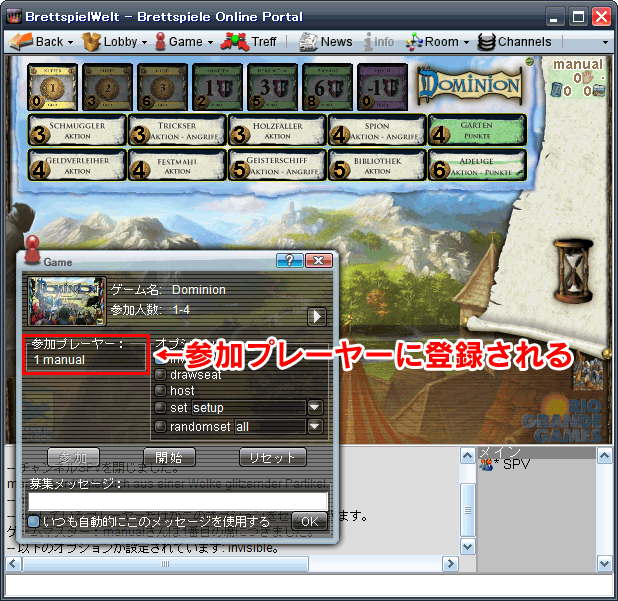Screen dimensions: 618x601
Task: Select the Kupfer 1-coin treasure card
Action: tap(52, 87)
